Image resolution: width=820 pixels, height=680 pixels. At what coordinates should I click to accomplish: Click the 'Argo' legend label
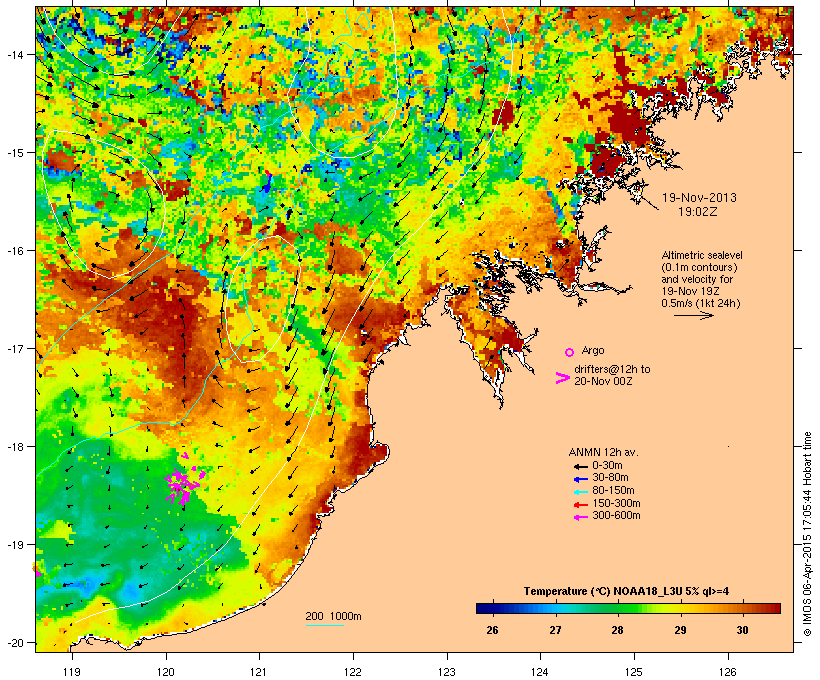point(593,350)
